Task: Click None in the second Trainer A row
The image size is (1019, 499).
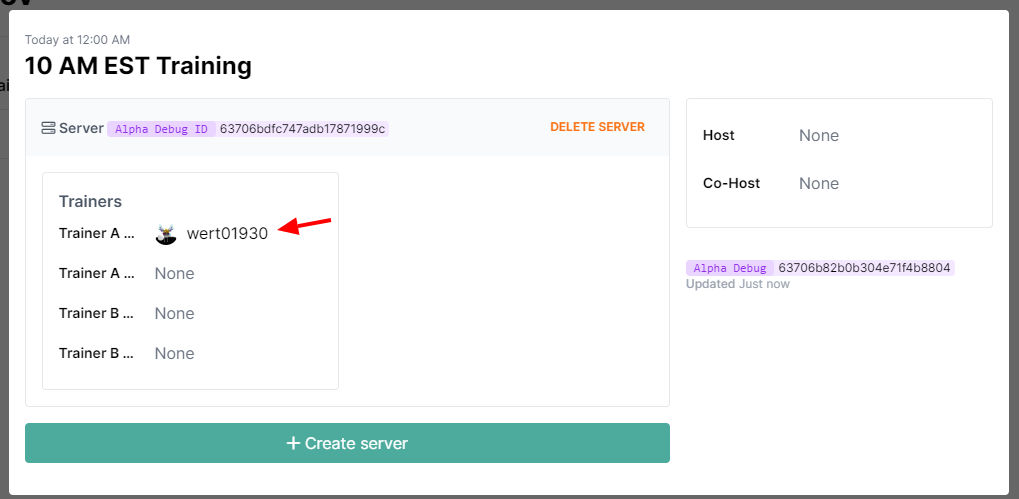Action: point(174,274)
